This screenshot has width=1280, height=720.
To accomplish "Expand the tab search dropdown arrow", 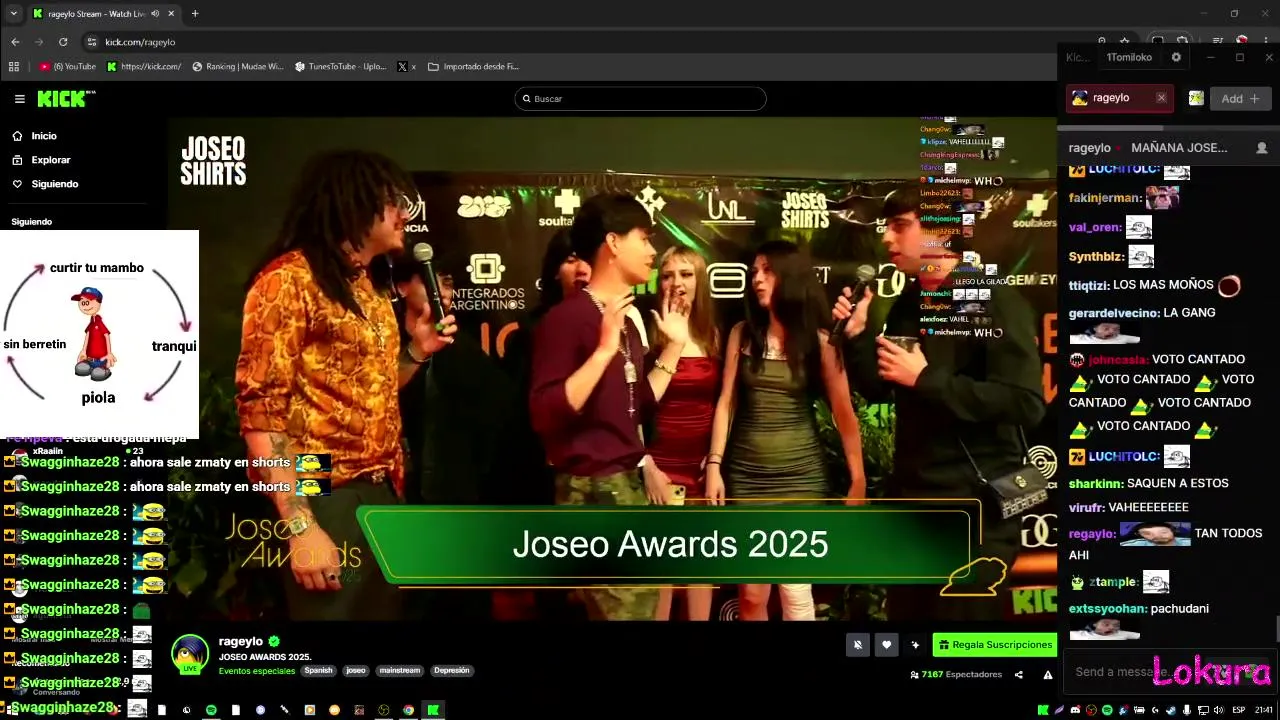I will (x=13, y=14).
